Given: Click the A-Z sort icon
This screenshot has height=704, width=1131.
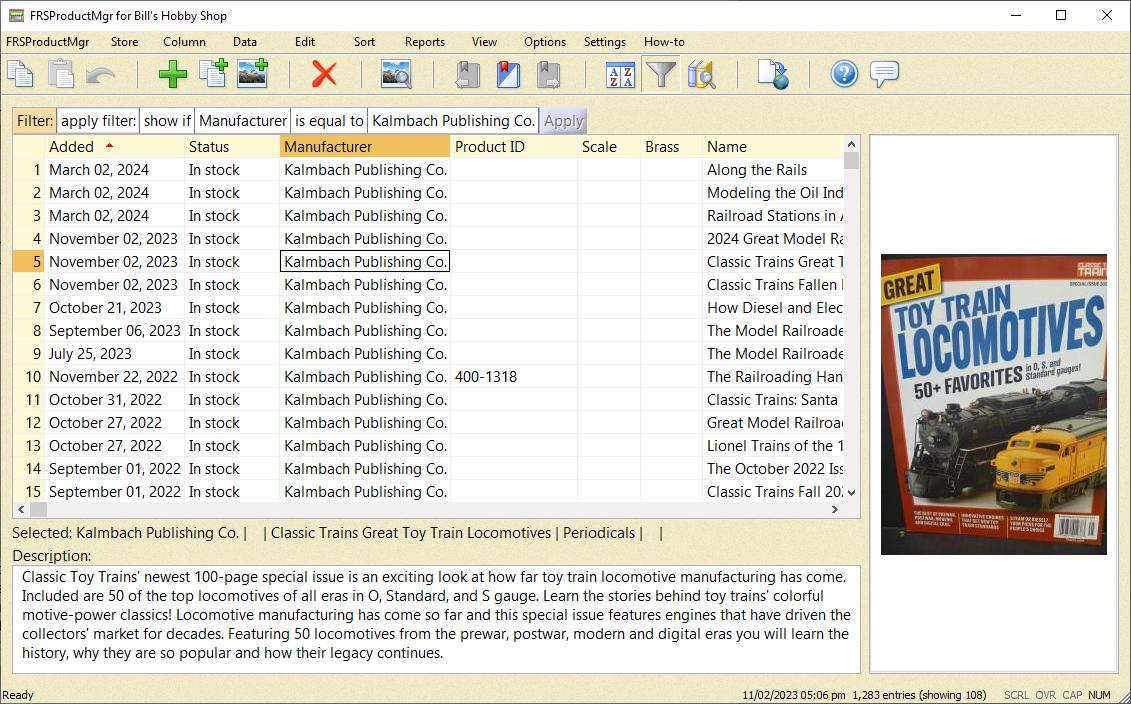Looking at the screenshot, I should [x=620, y=74].
